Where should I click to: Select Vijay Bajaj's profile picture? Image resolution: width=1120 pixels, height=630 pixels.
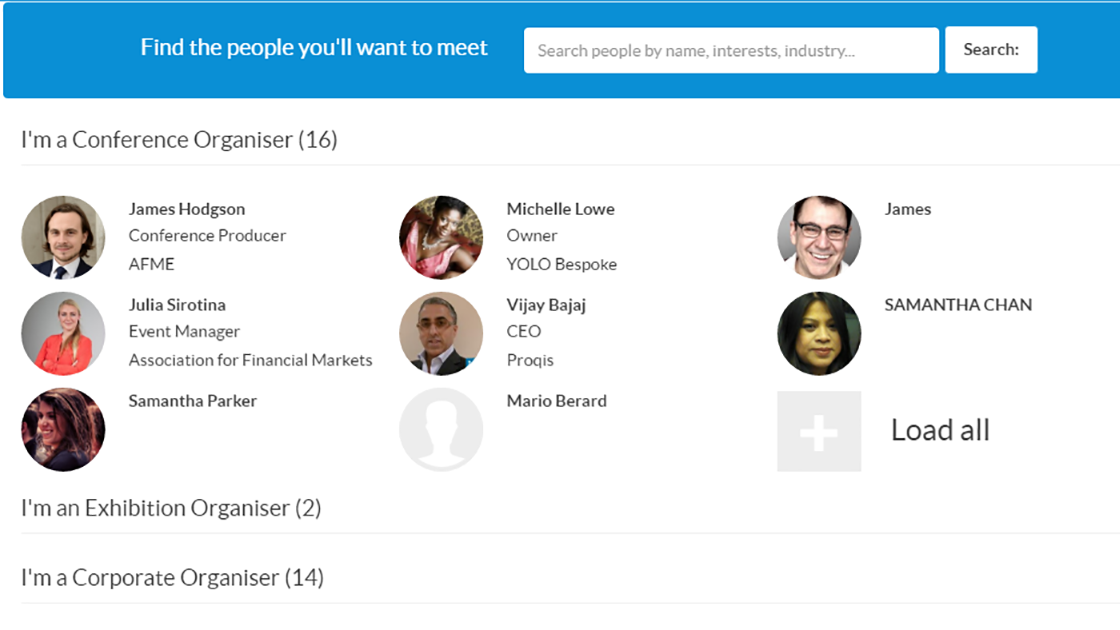441,334
